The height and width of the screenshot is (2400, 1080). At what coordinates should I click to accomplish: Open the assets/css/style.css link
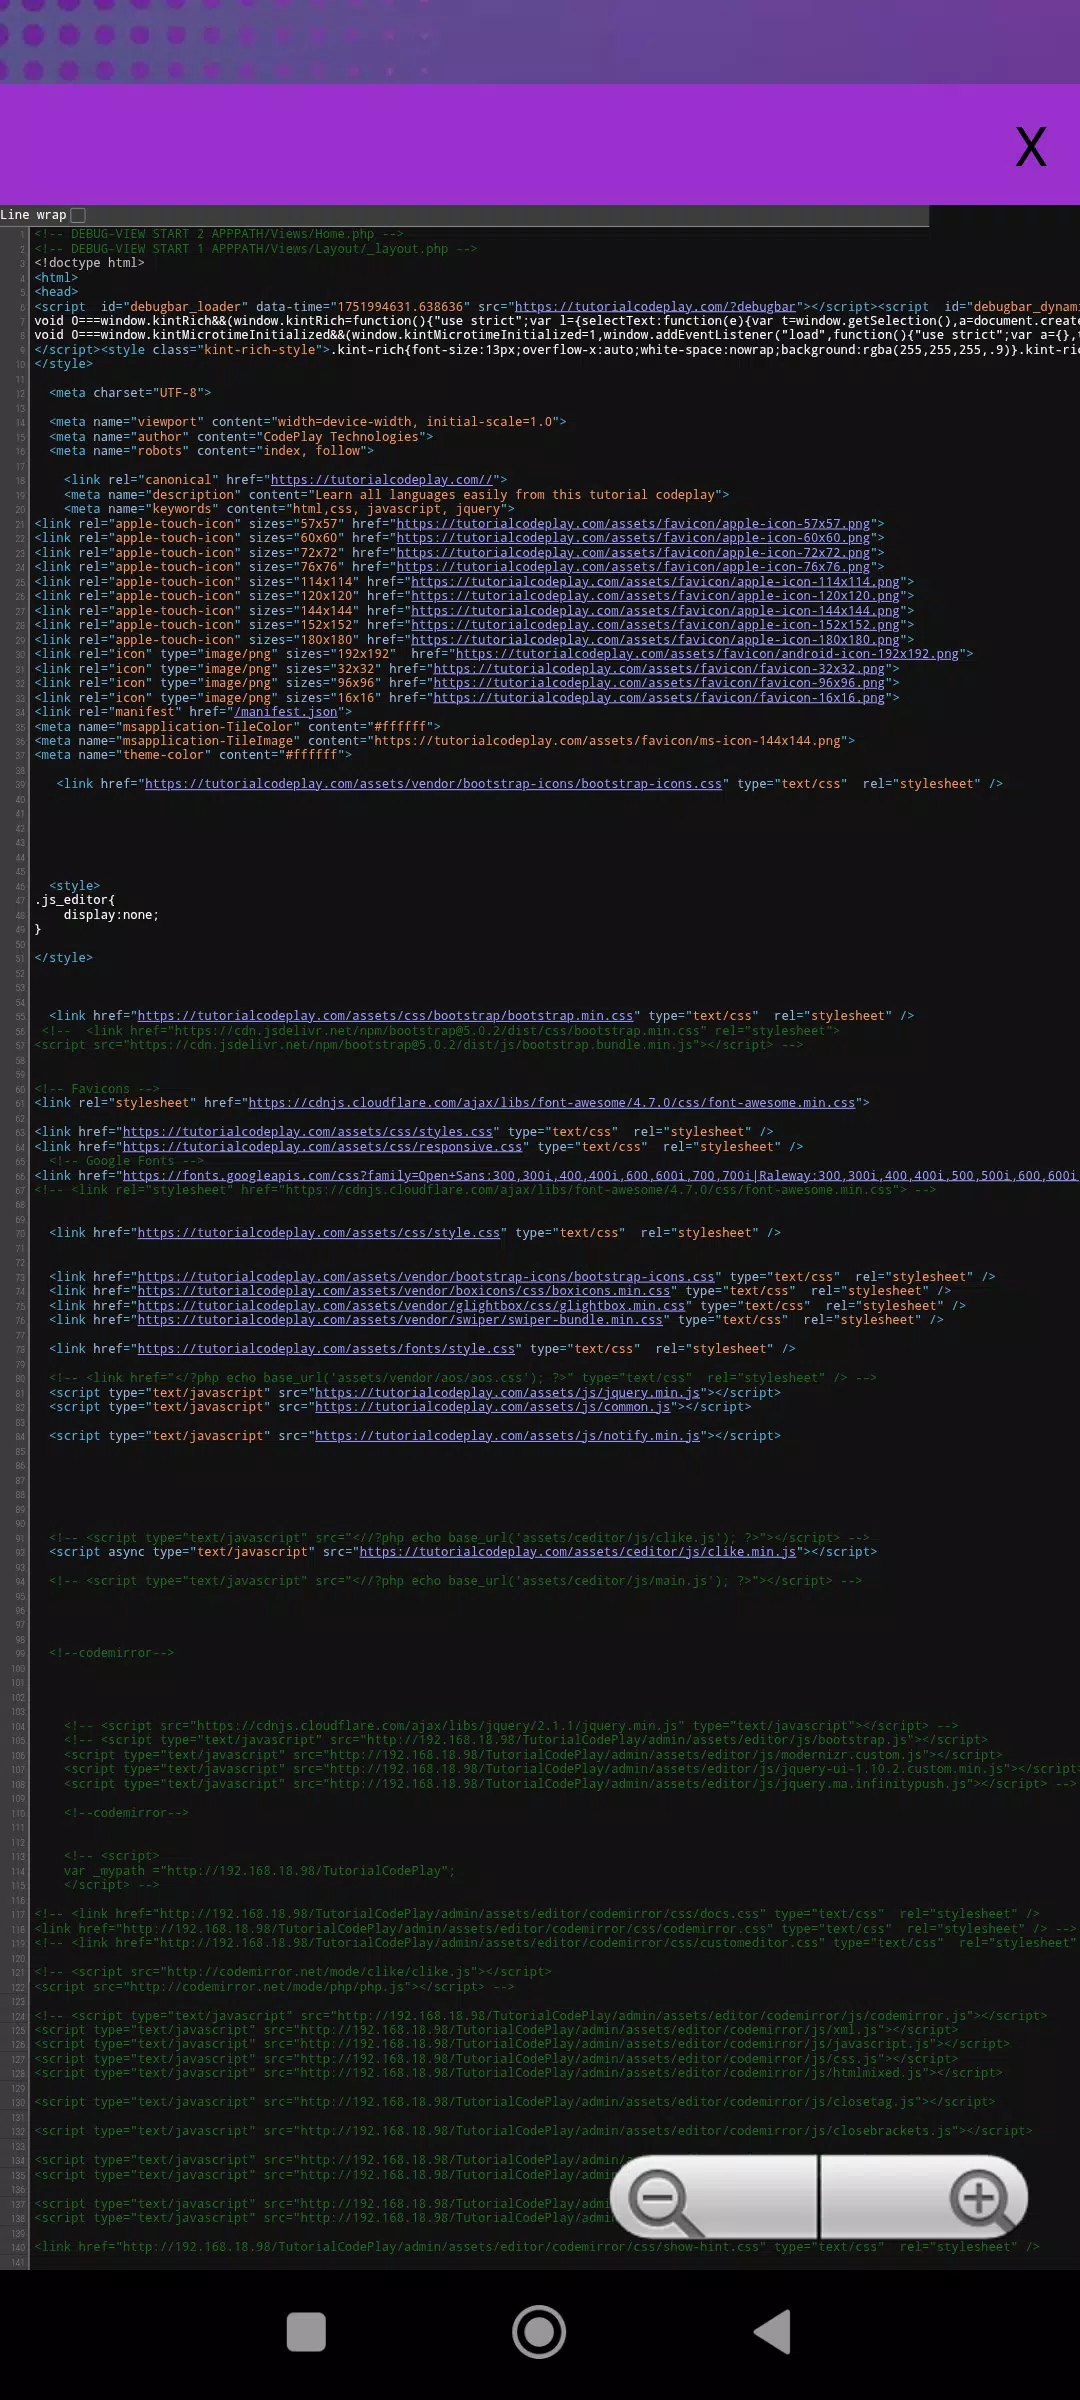[x=318, y=1233]
